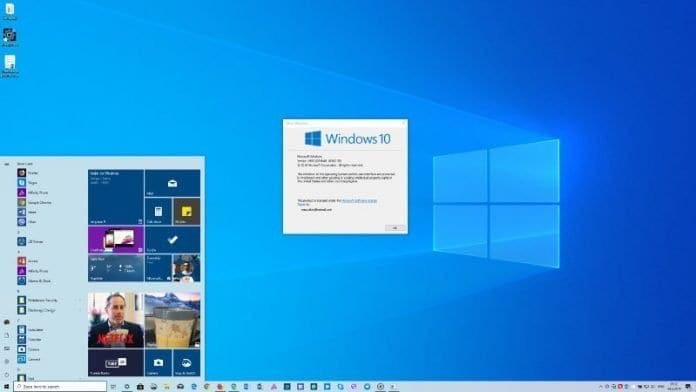Open the To Do checkmark tile
Viewport: 696px width, 392px height.
coord(172,240)
